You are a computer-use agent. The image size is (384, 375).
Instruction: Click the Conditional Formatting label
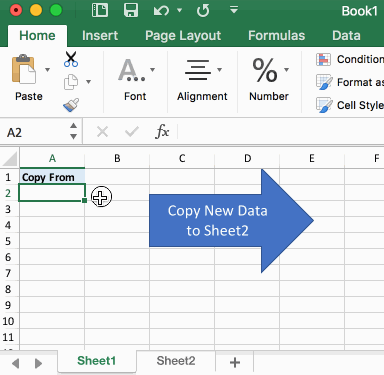coord(360,59)
